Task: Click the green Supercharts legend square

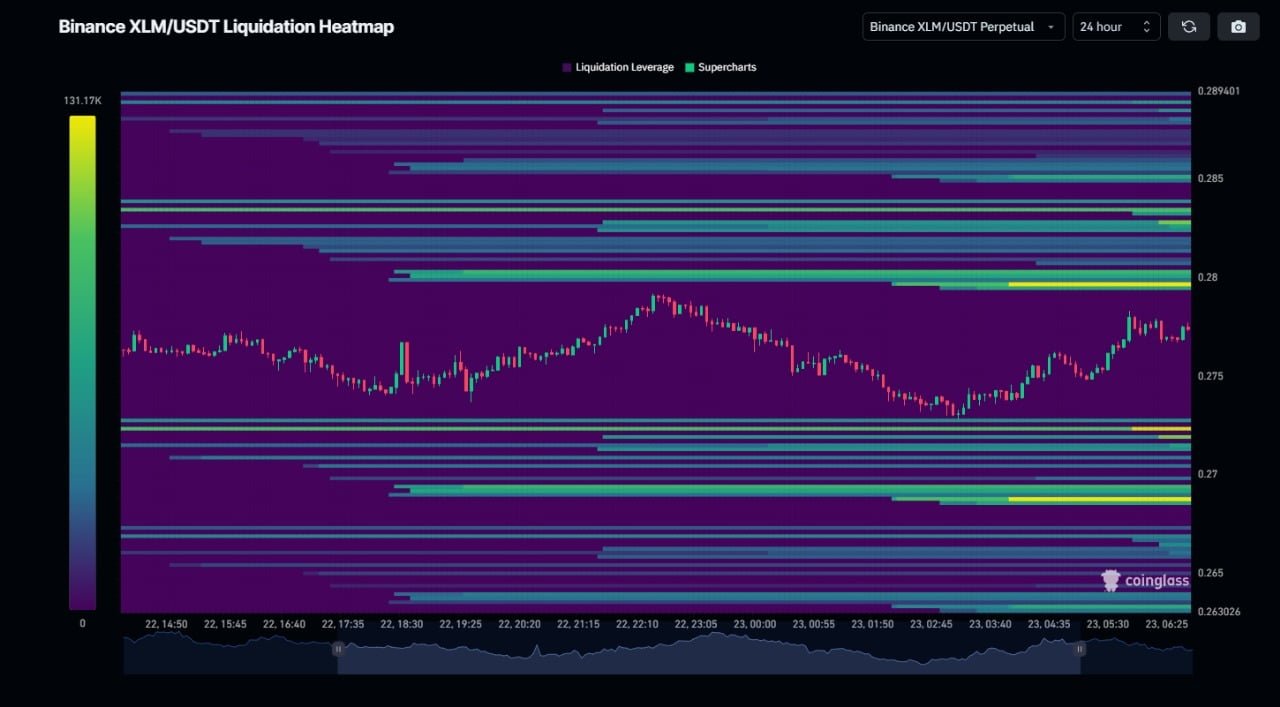Action: (x=690, y=68)
